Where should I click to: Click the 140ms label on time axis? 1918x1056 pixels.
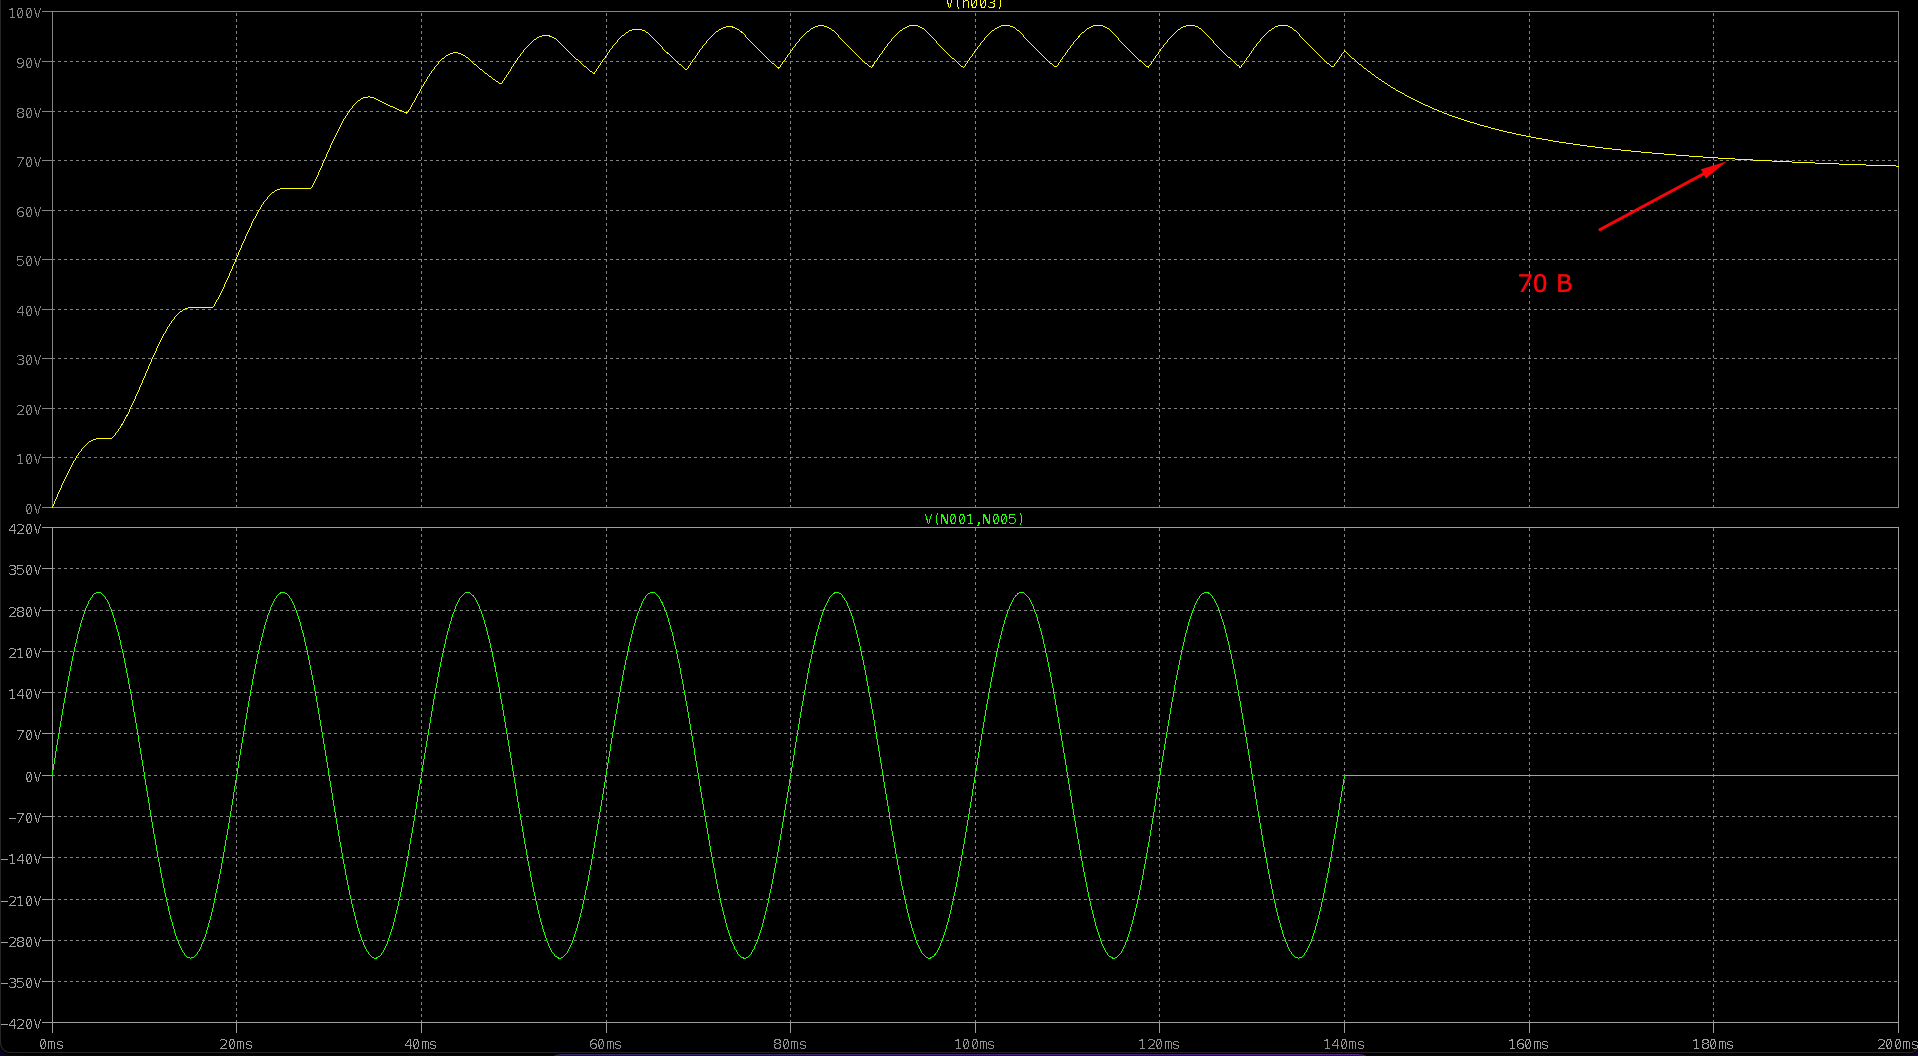(1343, 1044)
